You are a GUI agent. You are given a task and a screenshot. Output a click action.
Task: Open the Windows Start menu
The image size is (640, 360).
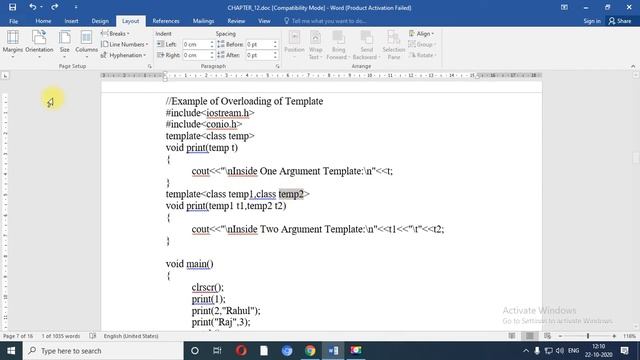11,351
